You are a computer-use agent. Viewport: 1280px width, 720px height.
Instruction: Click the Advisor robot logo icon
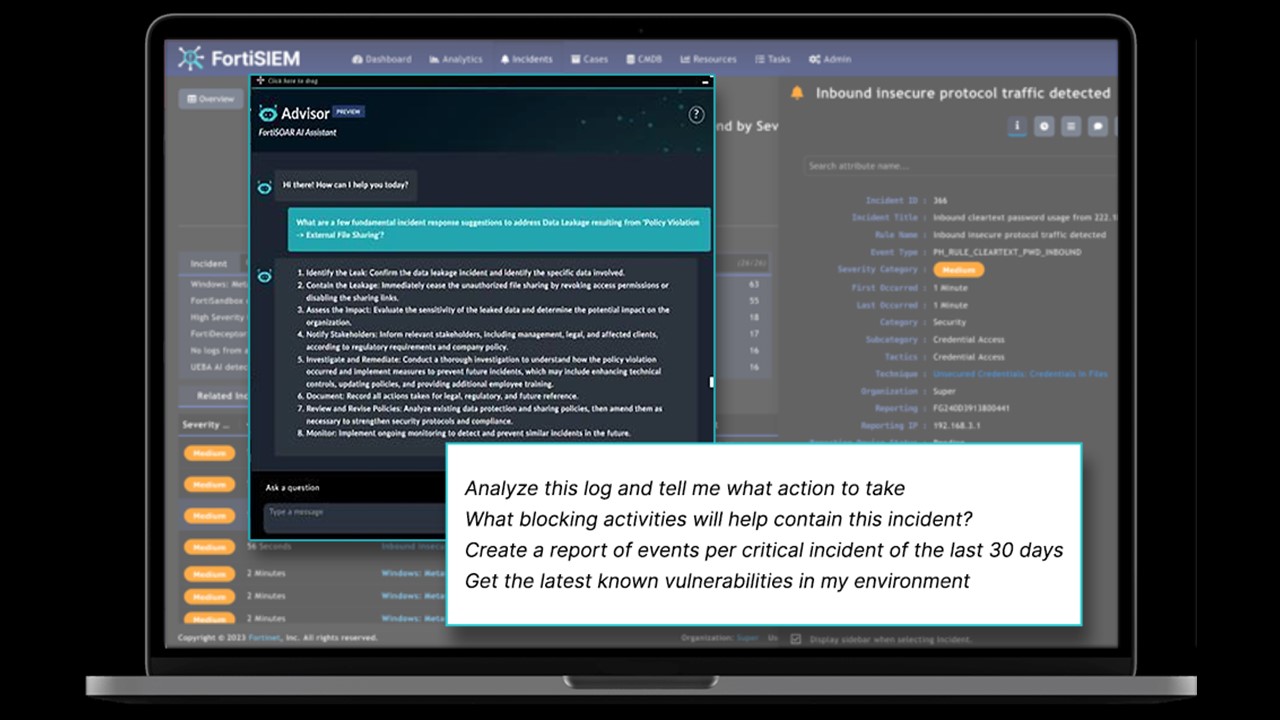point(267,113)
